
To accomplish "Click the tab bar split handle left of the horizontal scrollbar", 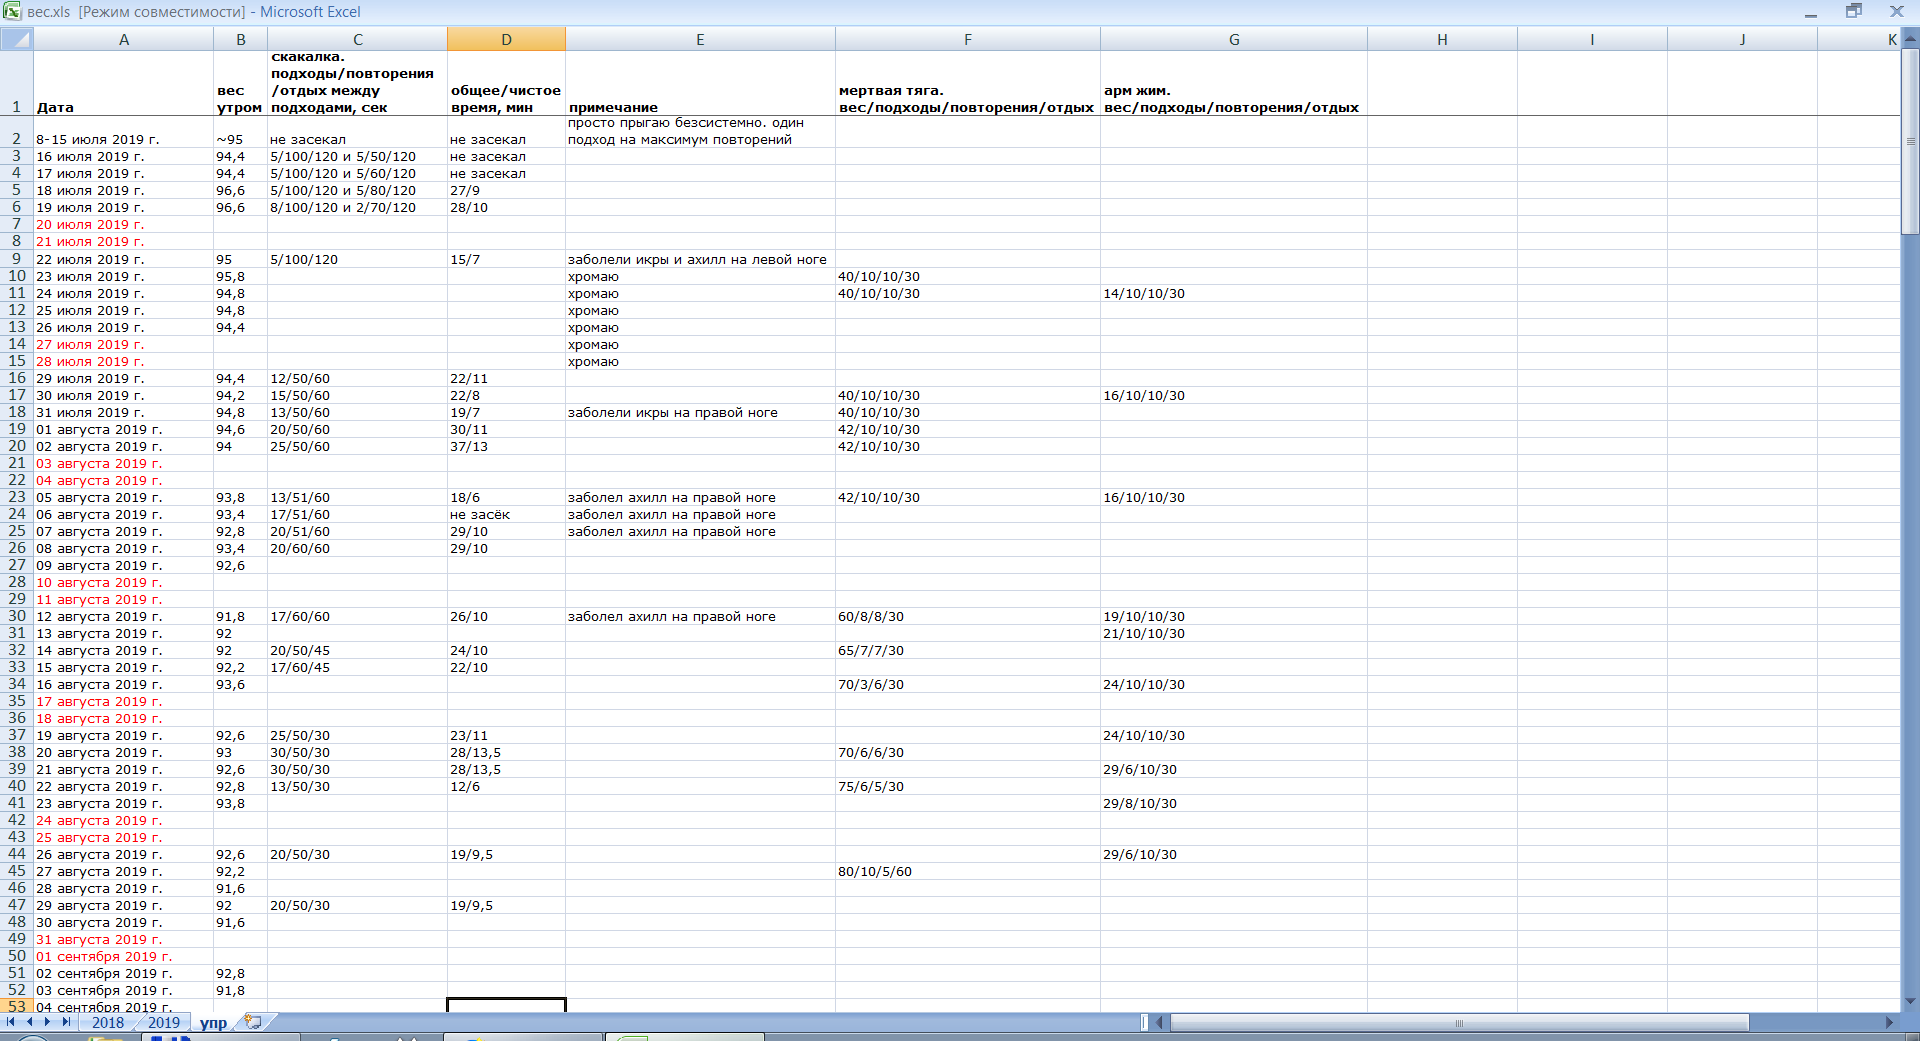I will tap(1145, 1022).
